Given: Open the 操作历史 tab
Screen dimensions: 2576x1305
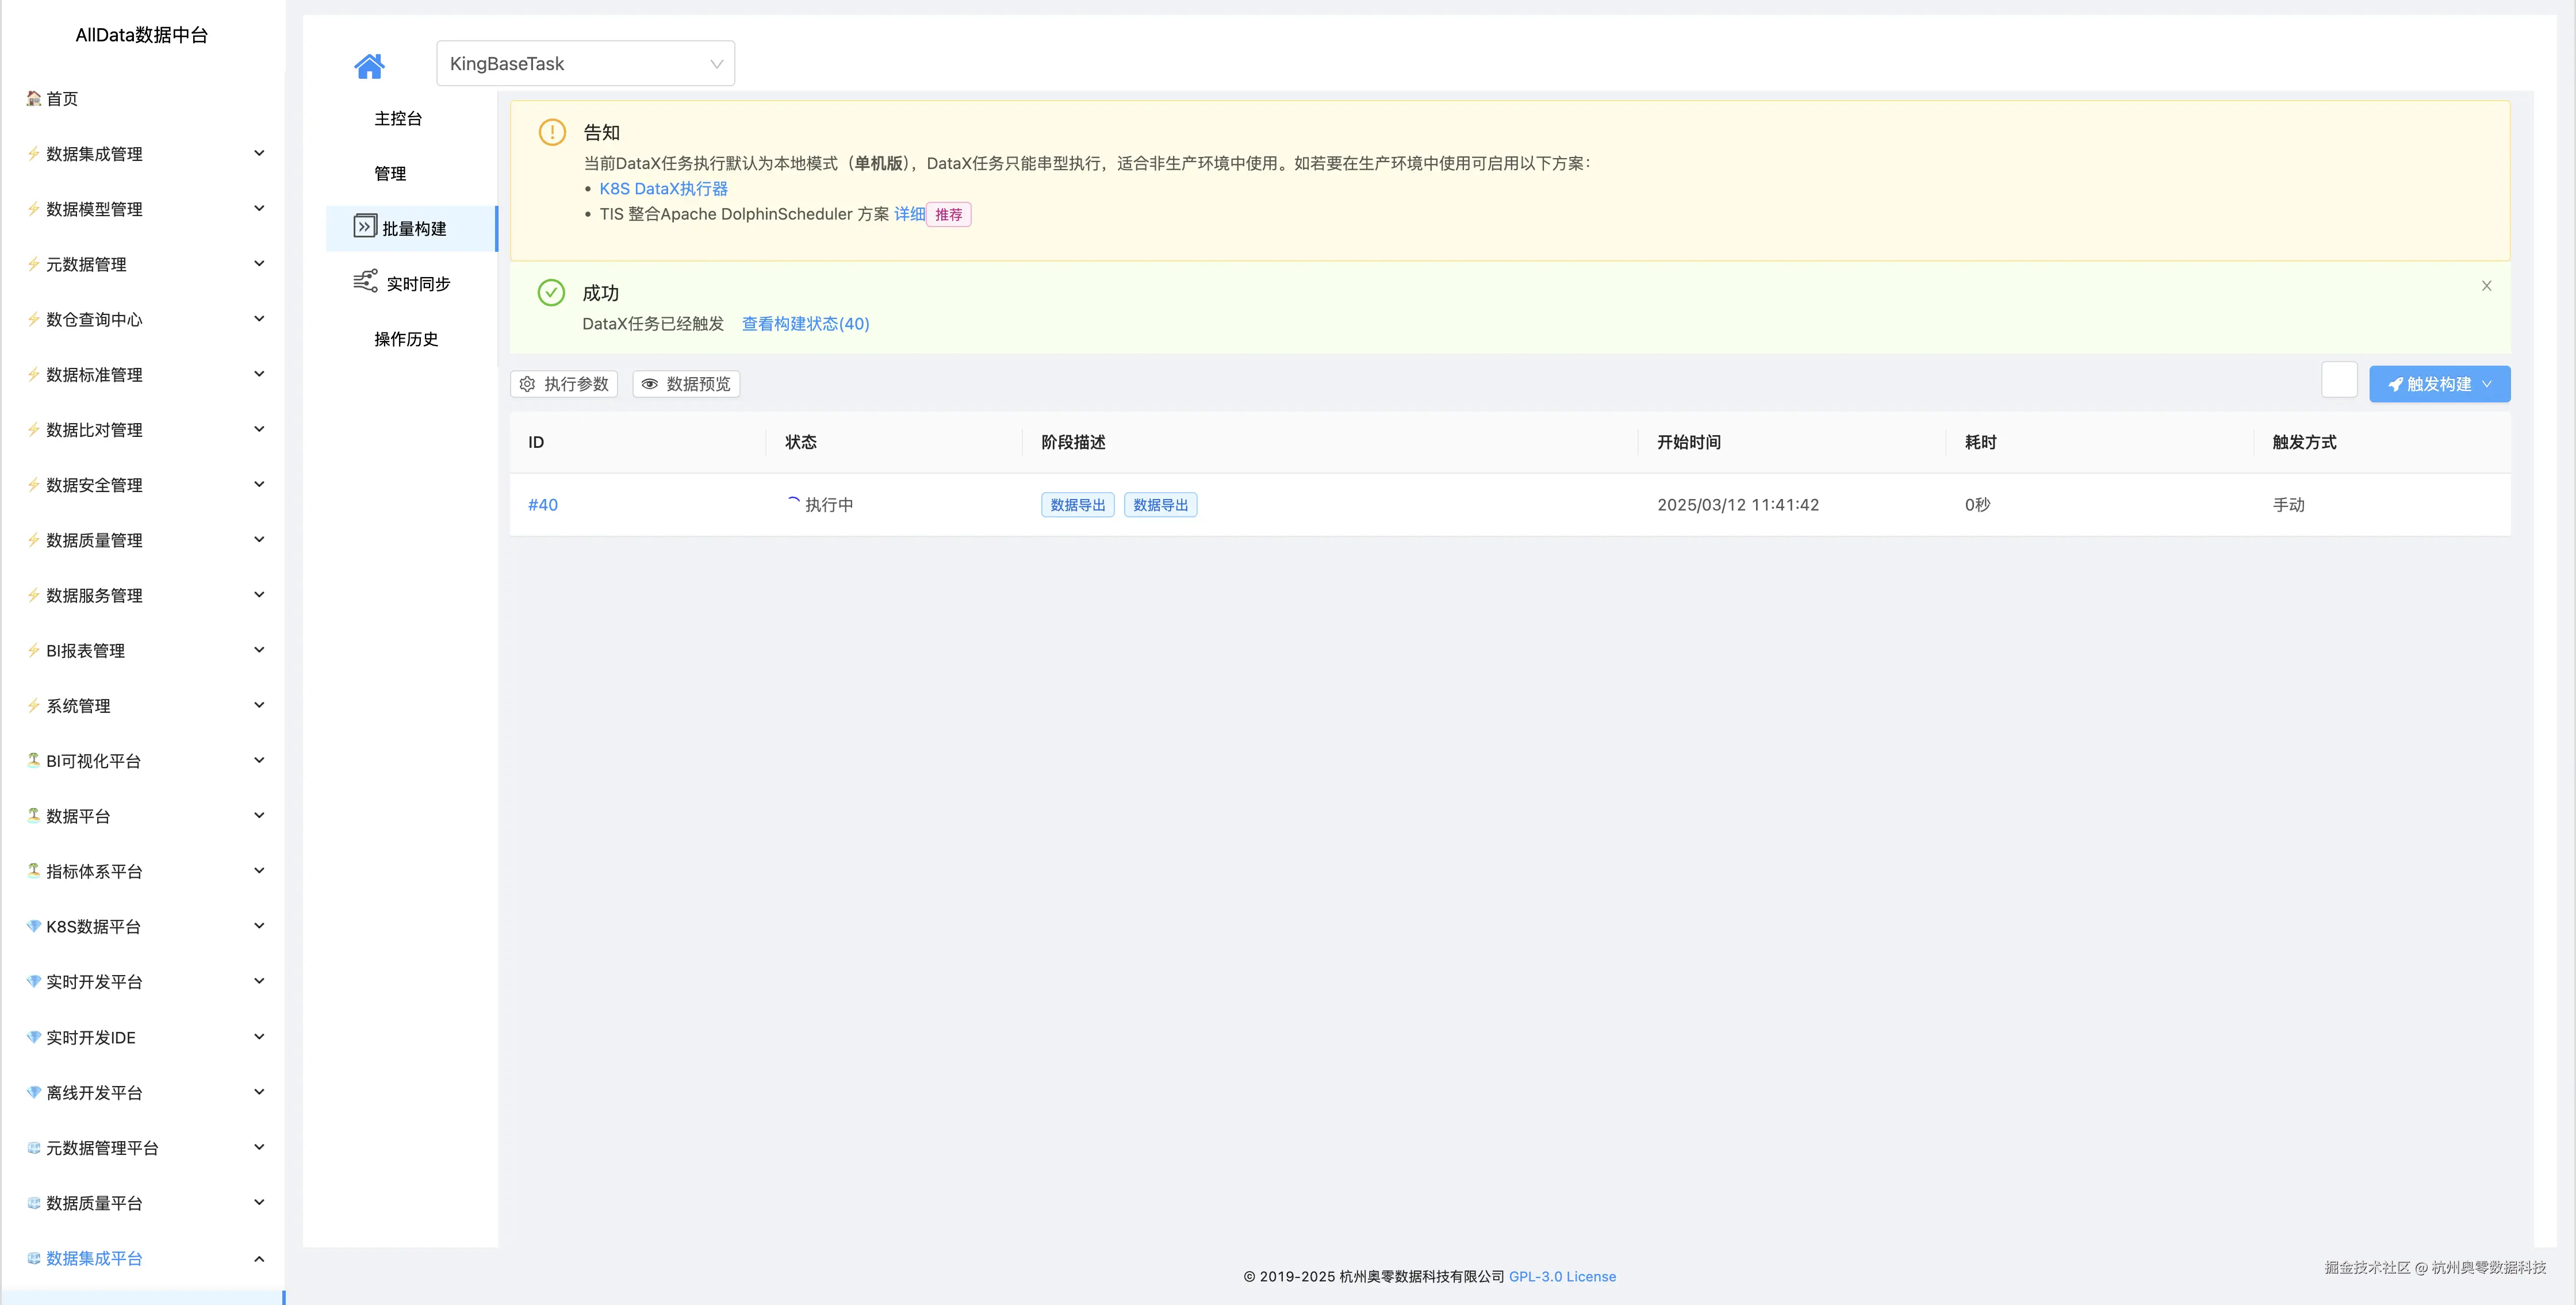Looking at the screenshot, I should tap(404, 339).
